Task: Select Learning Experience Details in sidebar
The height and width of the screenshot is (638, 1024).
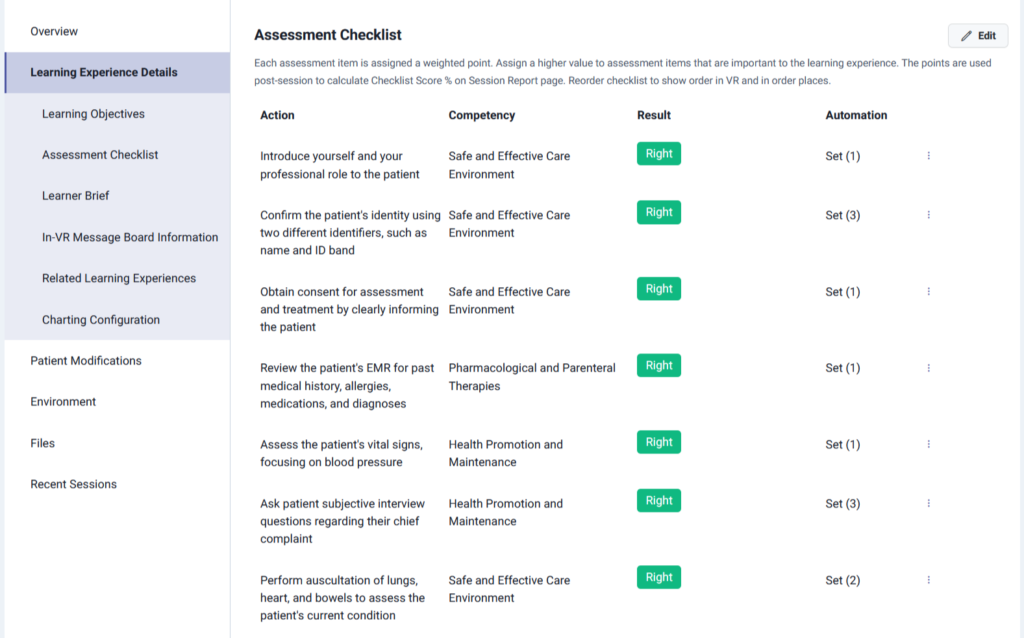Action: point(104,73)
